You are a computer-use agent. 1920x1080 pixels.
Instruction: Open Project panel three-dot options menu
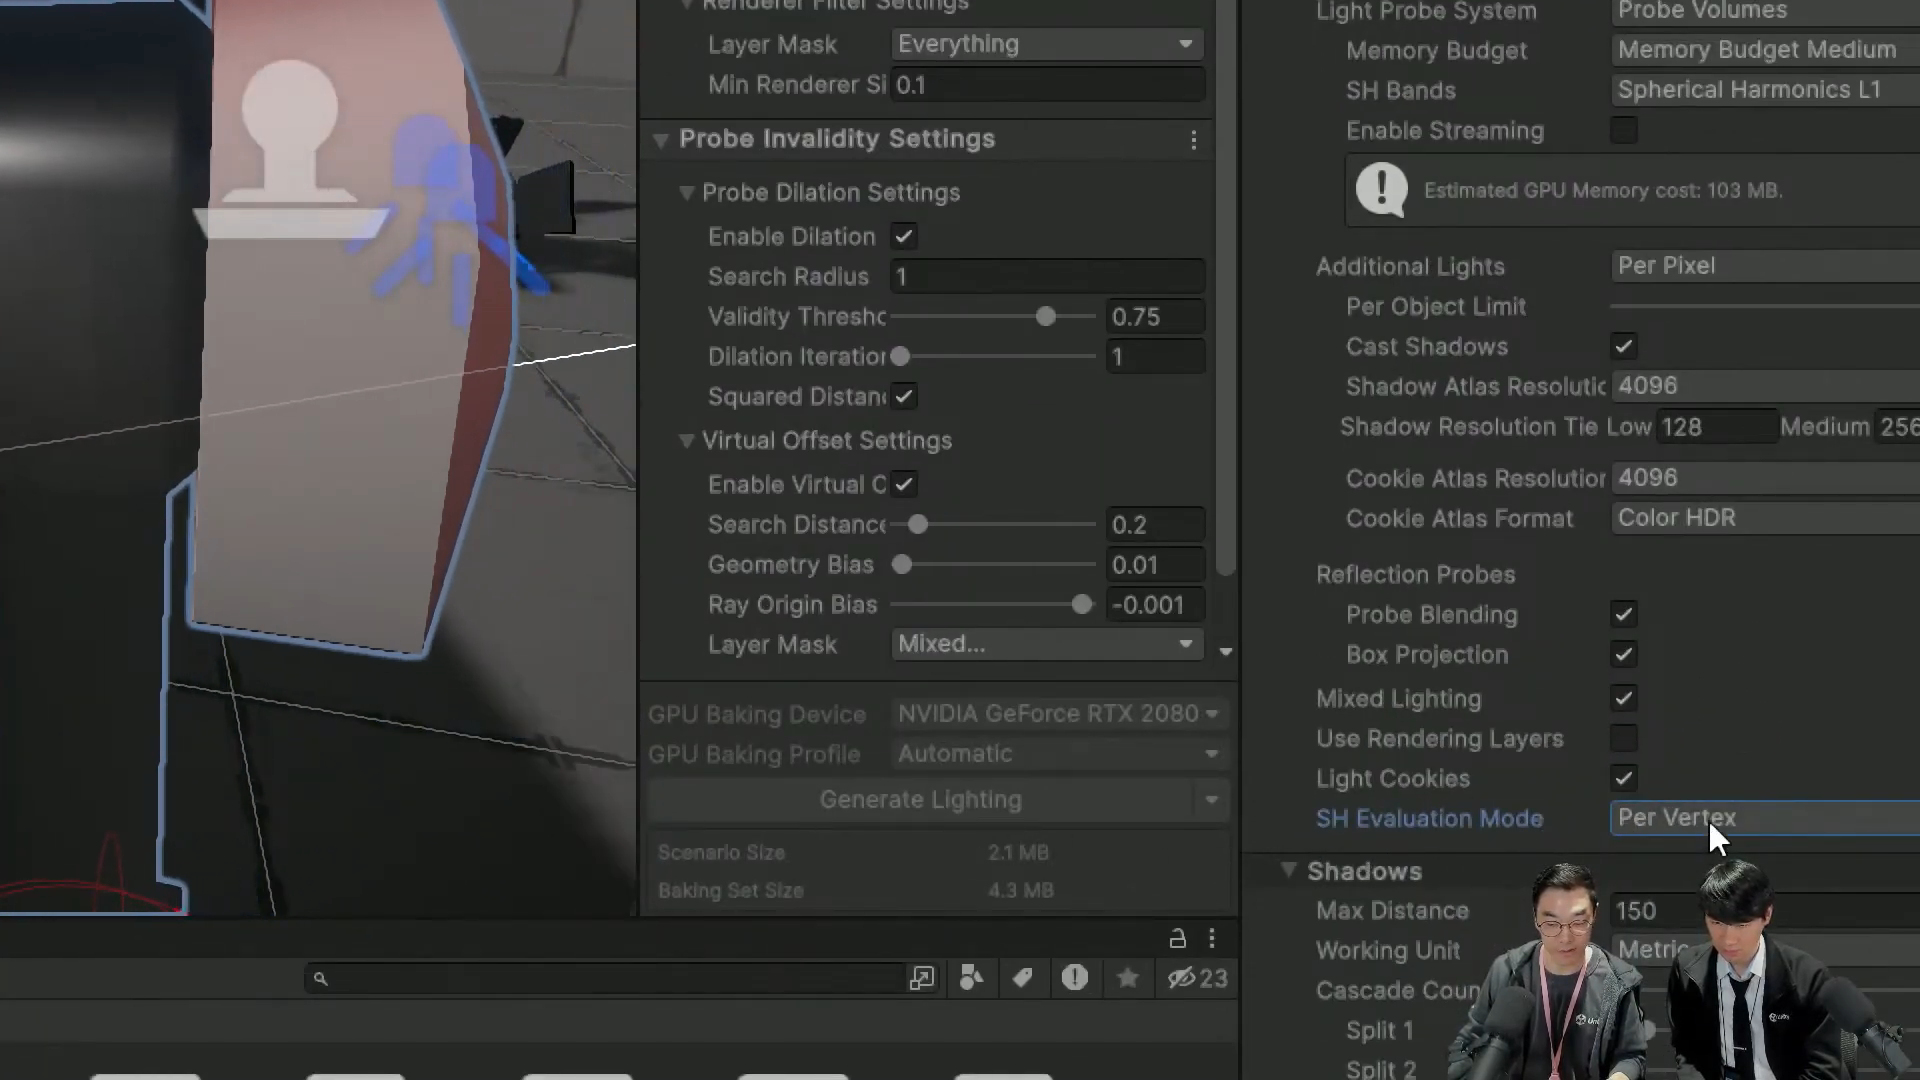1212,938
